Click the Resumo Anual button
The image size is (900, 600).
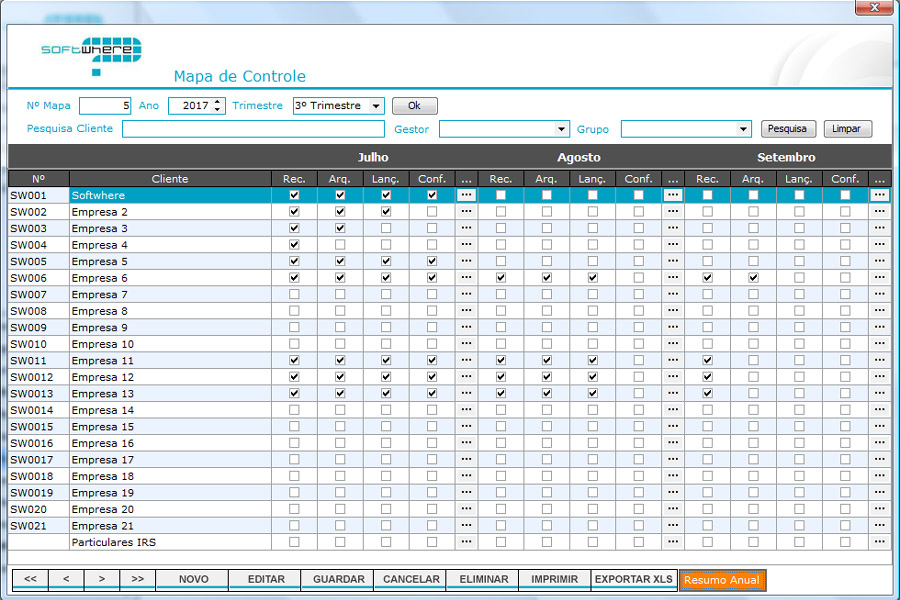point(722,580)
